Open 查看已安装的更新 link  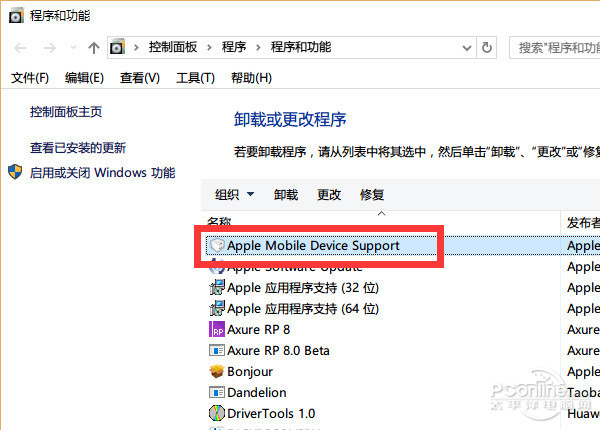coord(78,148)
